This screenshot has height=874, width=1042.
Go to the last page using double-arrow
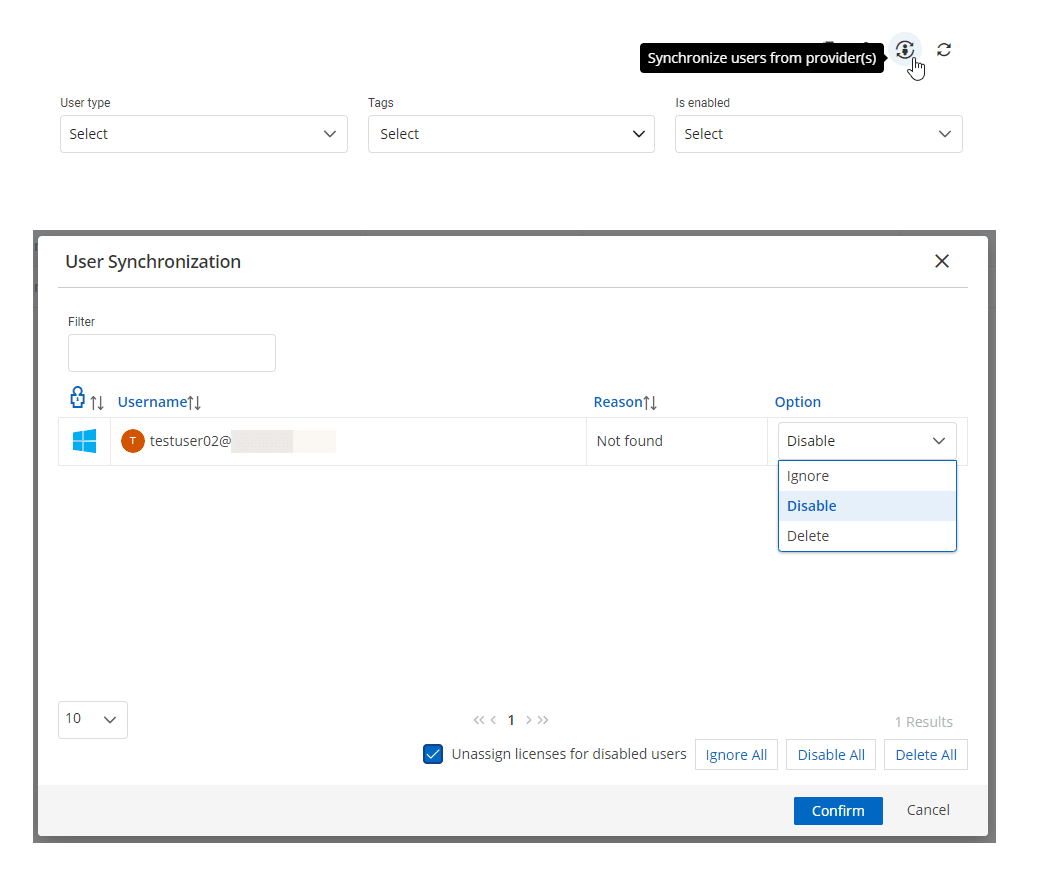[x=543, y=720]
